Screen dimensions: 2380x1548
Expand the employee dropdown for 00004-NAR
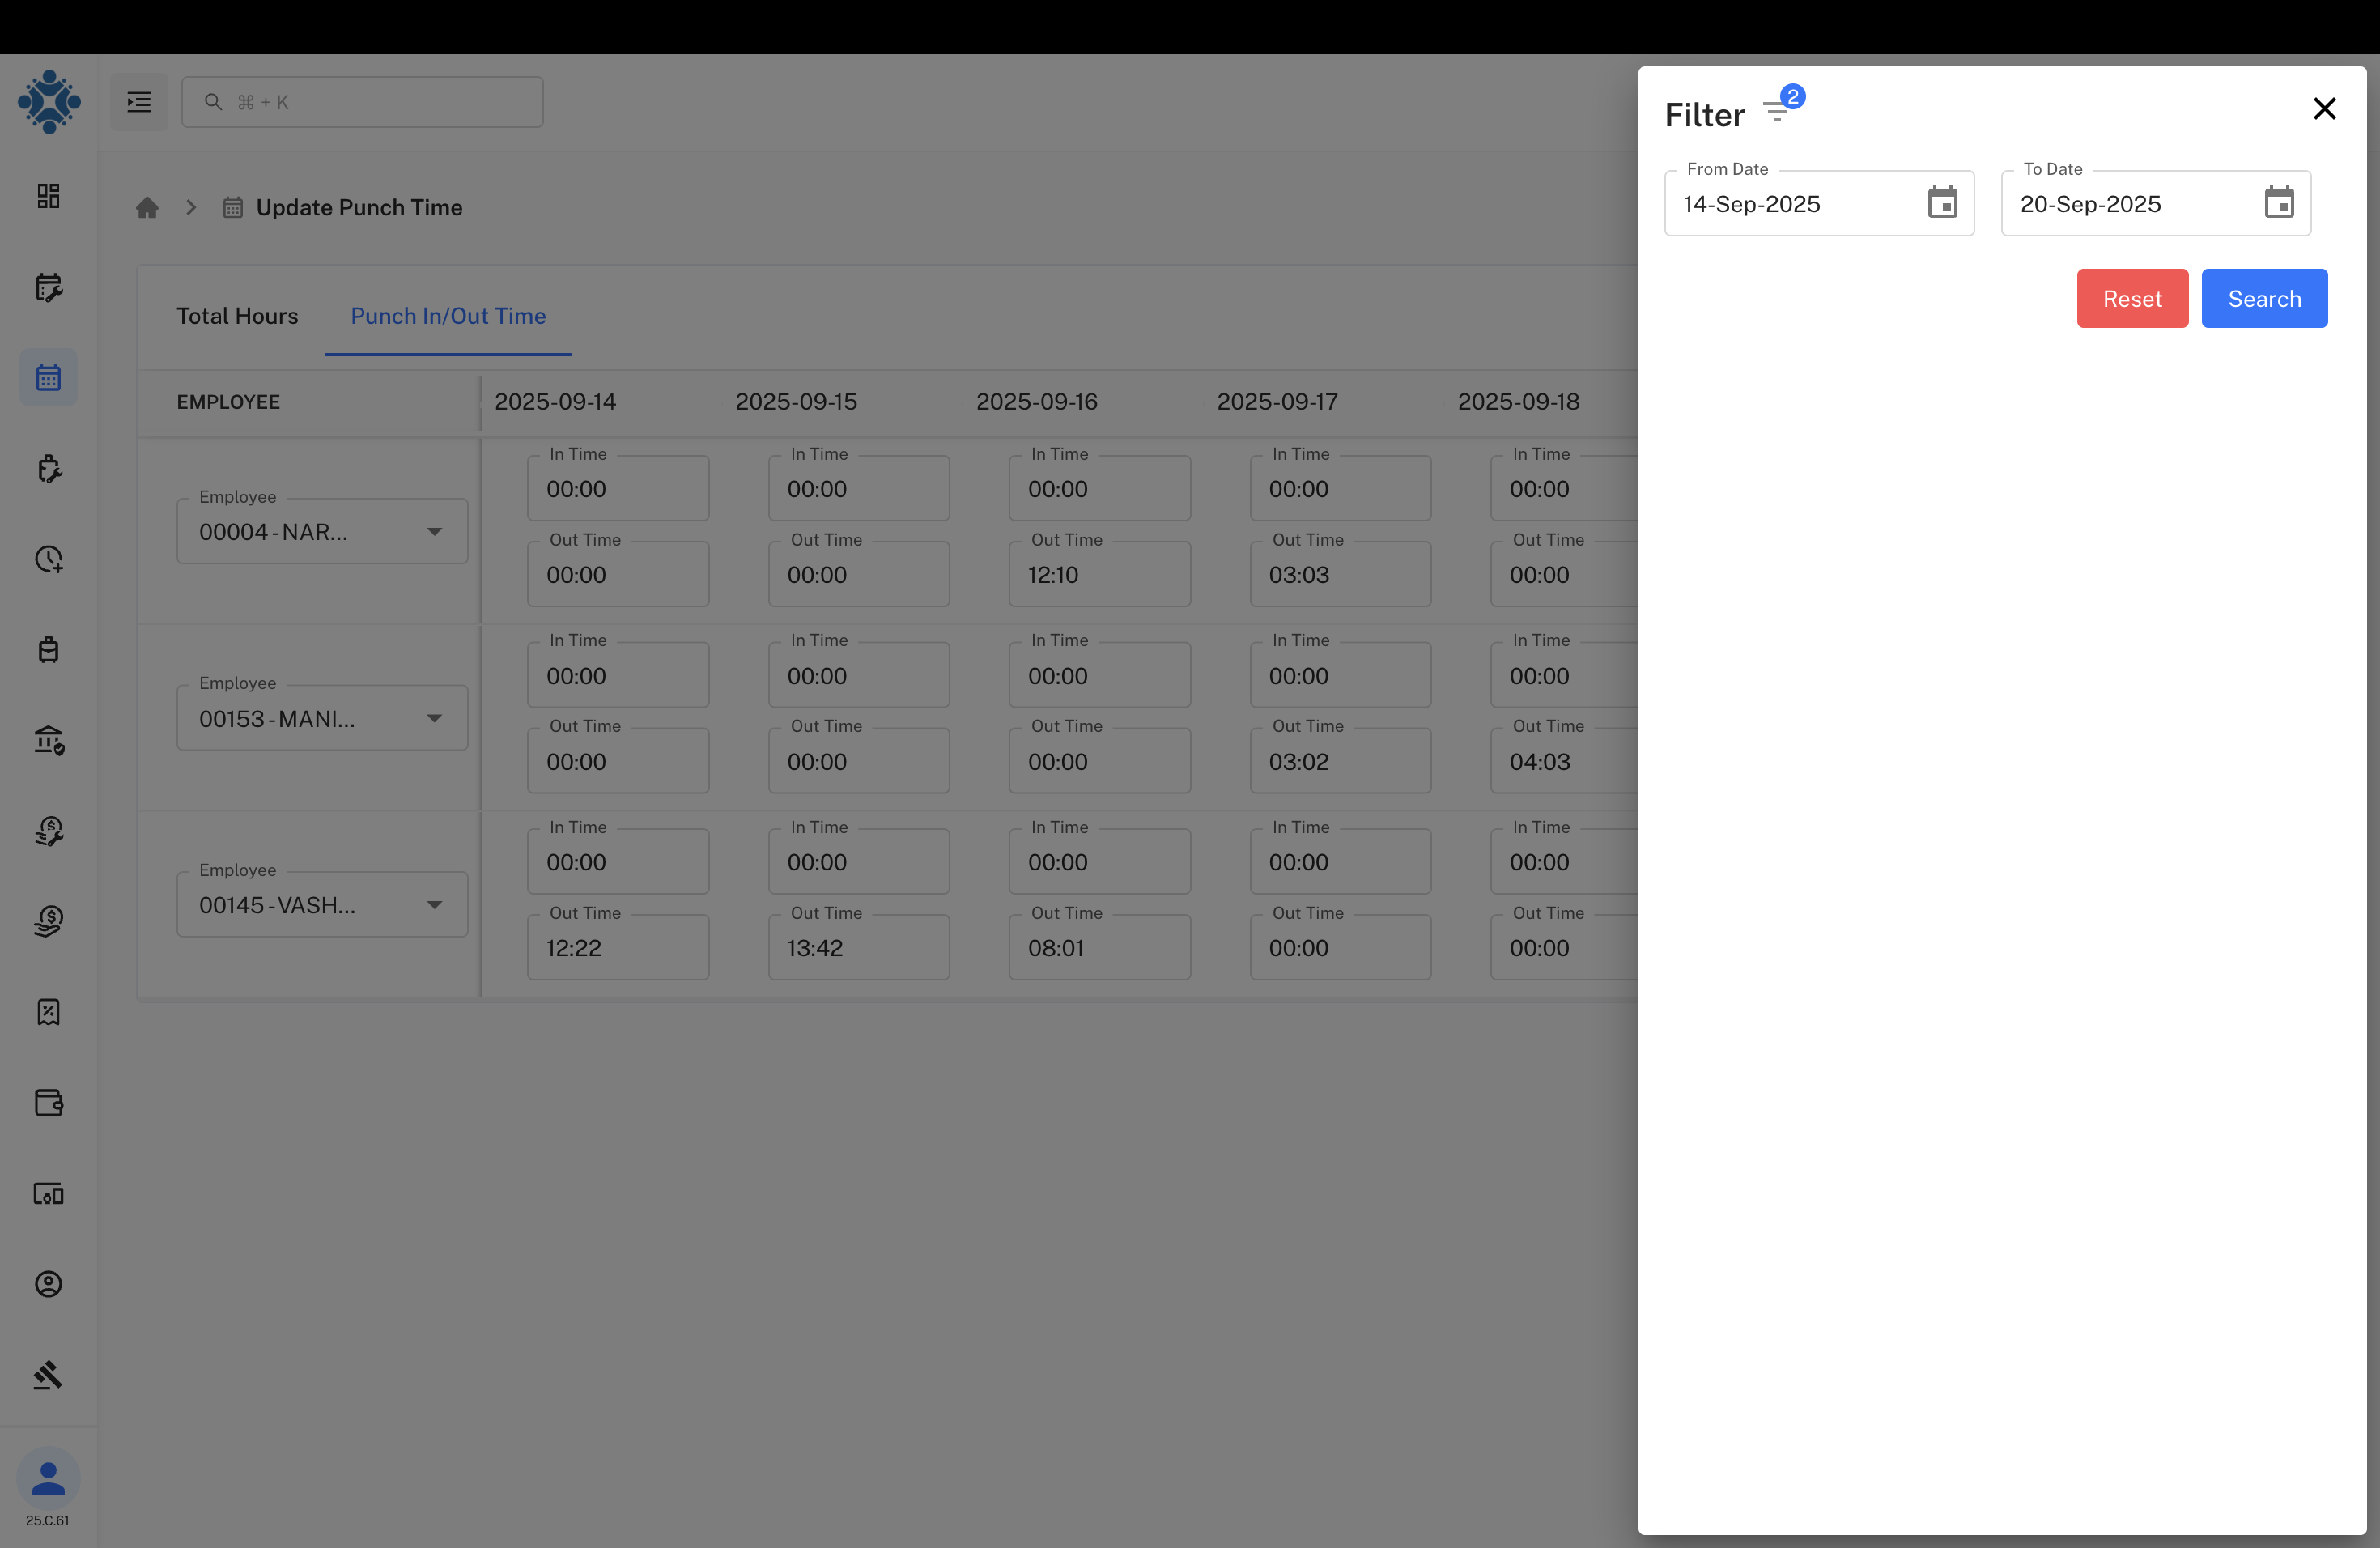pyautogui.click(x=434, y=531)
